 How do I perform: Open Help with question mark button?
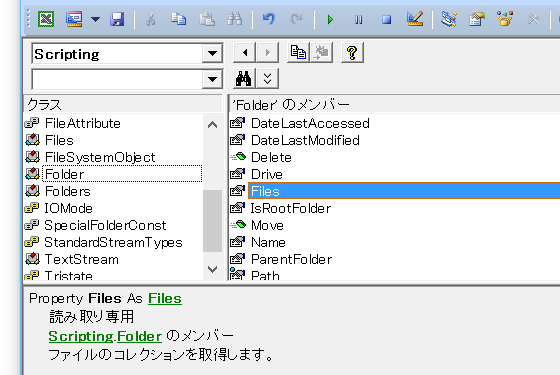[x=352, y=53]
